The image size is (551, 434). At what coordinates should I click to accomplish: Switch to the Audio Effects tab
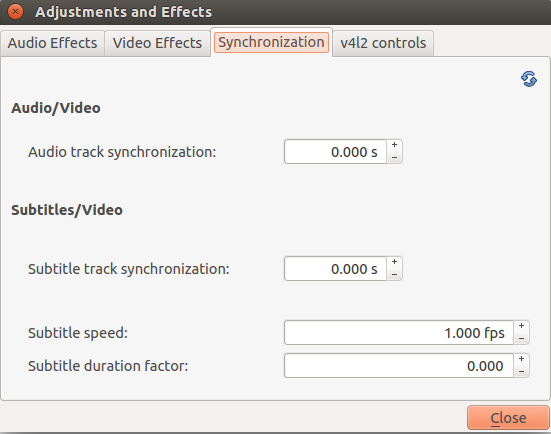(x=52, y=43)
